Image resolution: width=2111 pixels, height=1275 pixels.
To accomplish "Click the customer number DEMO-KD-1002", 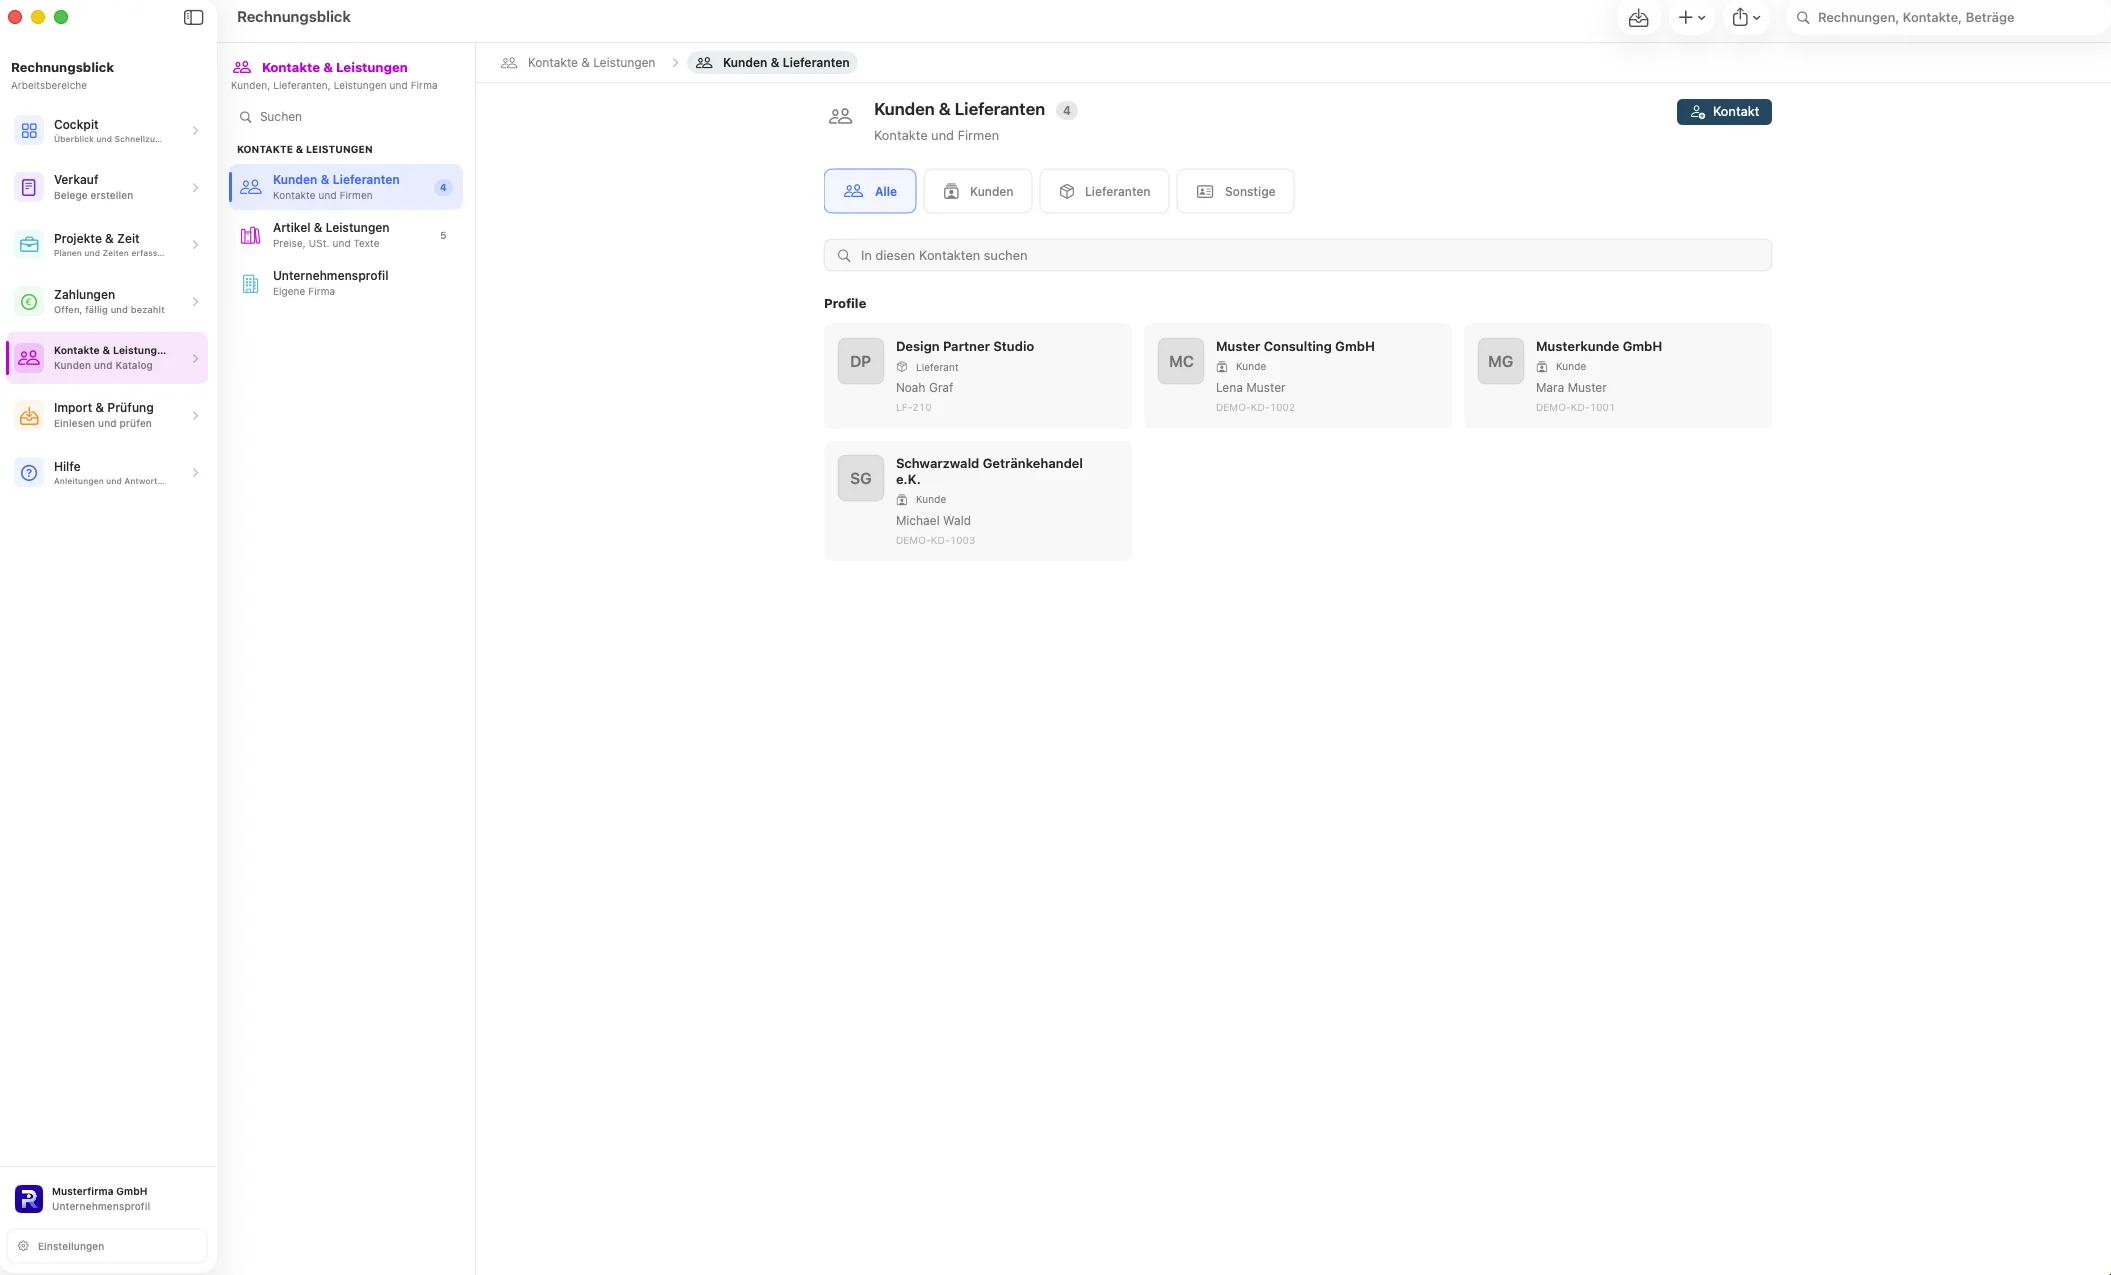I will pyautogui.click(x=1255, y=408).
